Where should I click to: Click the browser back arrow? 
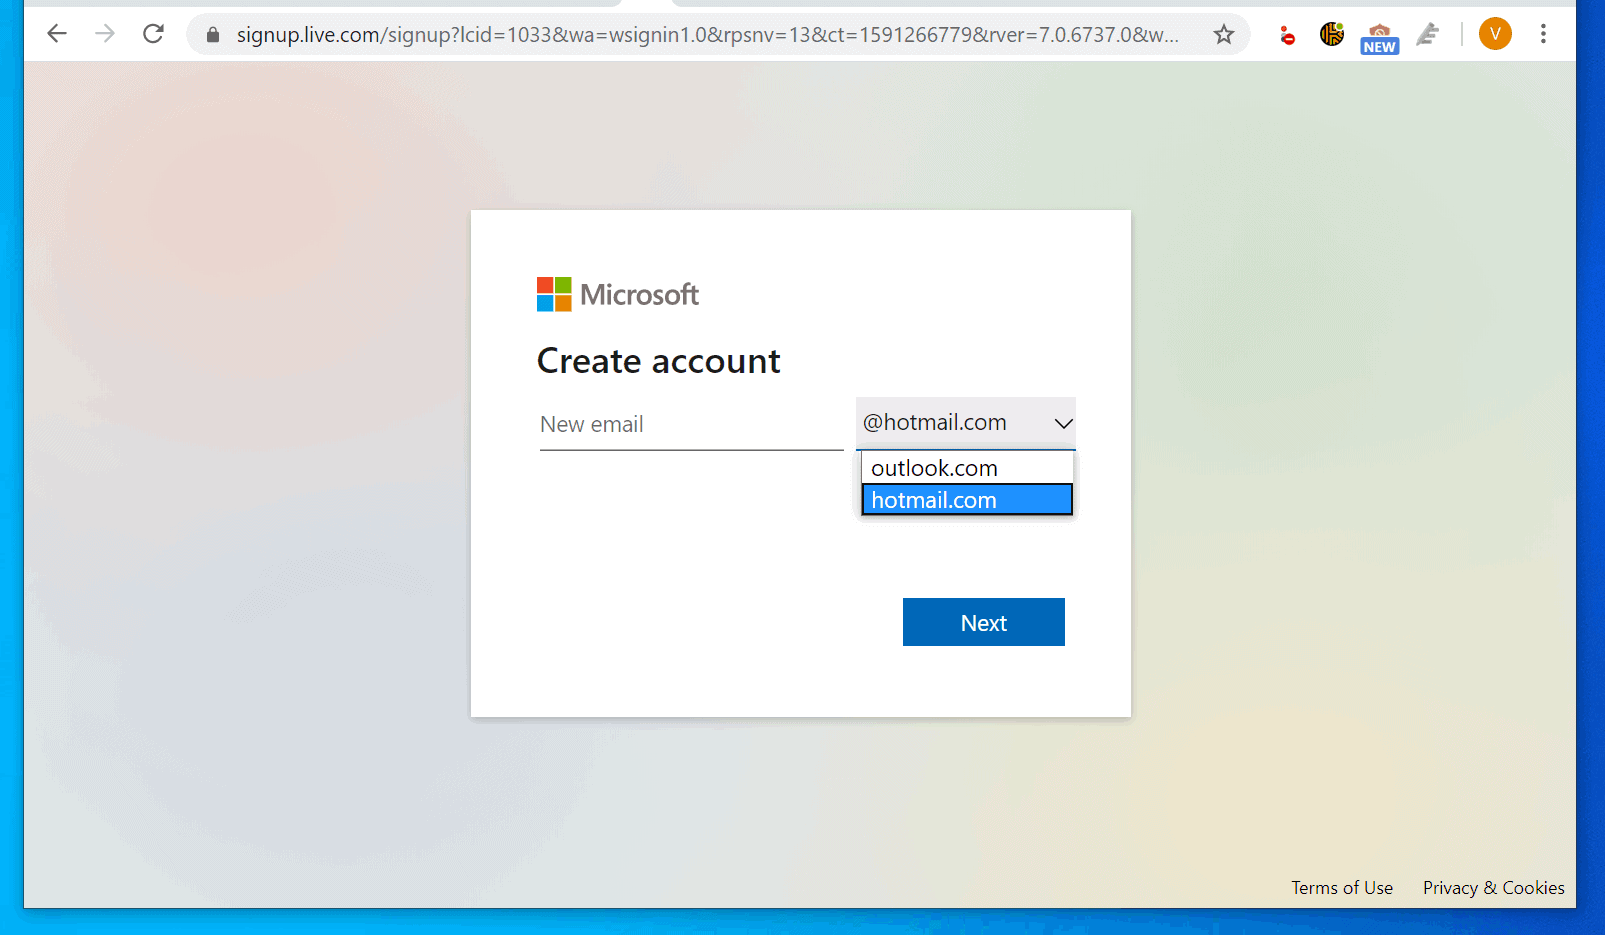[57, 33]
